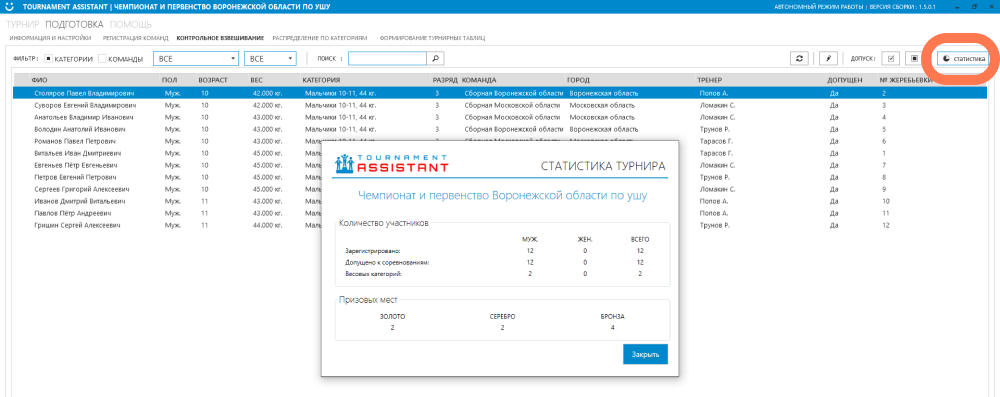Click draw number 10 in Иванов row
1000x397 pixels.
coord(886,201)
